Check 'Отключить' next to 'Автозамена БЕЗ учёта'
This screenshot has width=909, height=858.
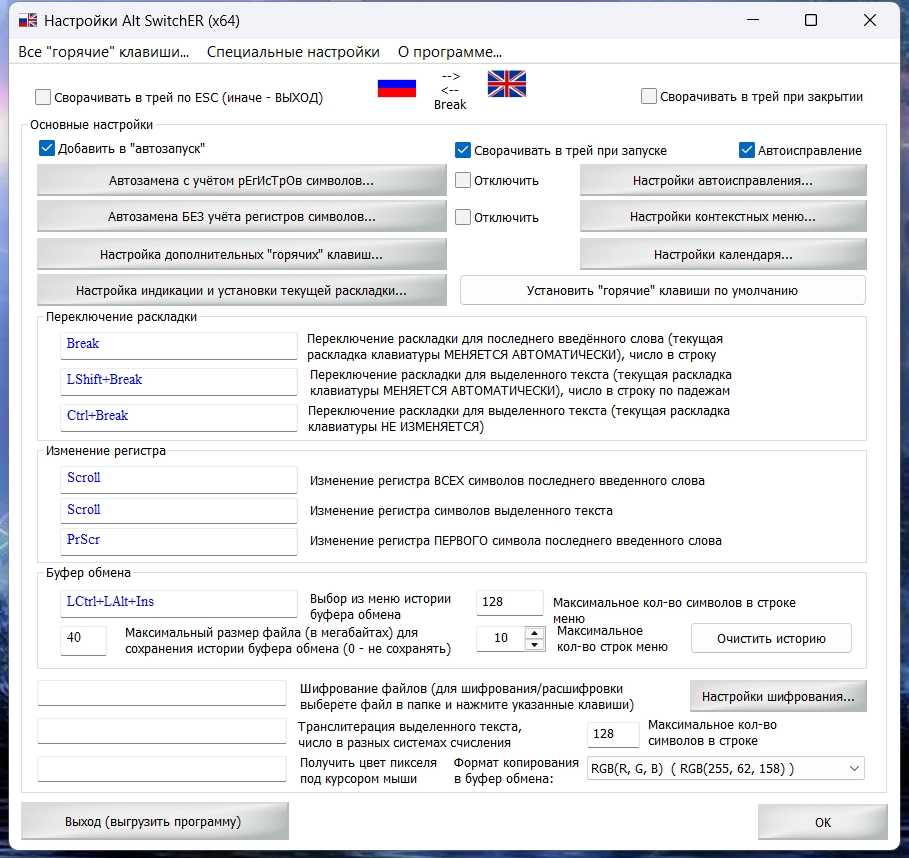[463, 217]
